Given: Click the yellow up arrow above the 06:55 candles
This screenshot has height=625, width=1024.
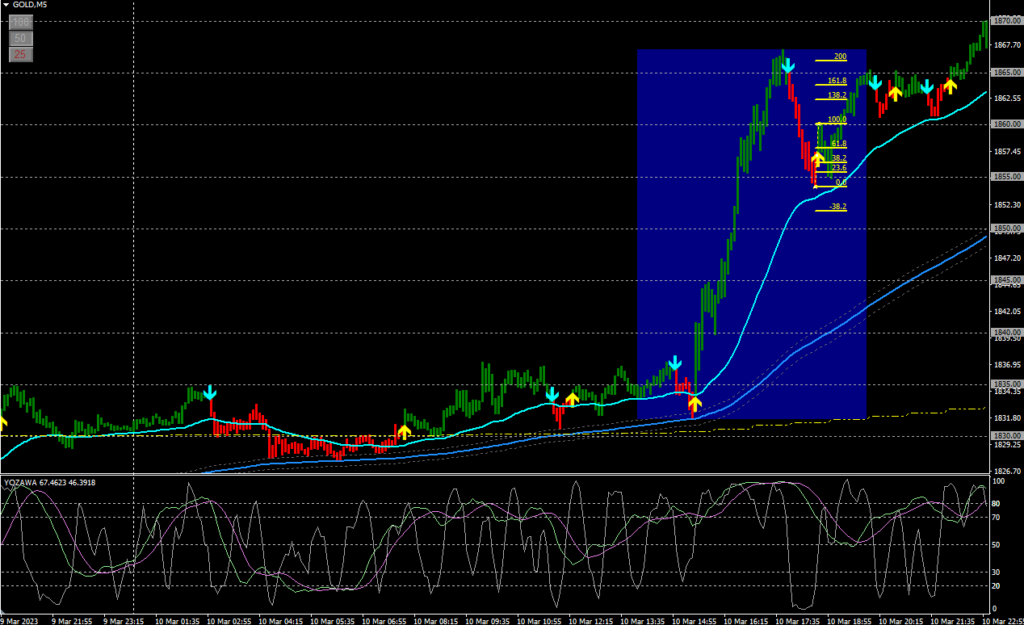Looking at the screenshot, I should pos(404,432).
